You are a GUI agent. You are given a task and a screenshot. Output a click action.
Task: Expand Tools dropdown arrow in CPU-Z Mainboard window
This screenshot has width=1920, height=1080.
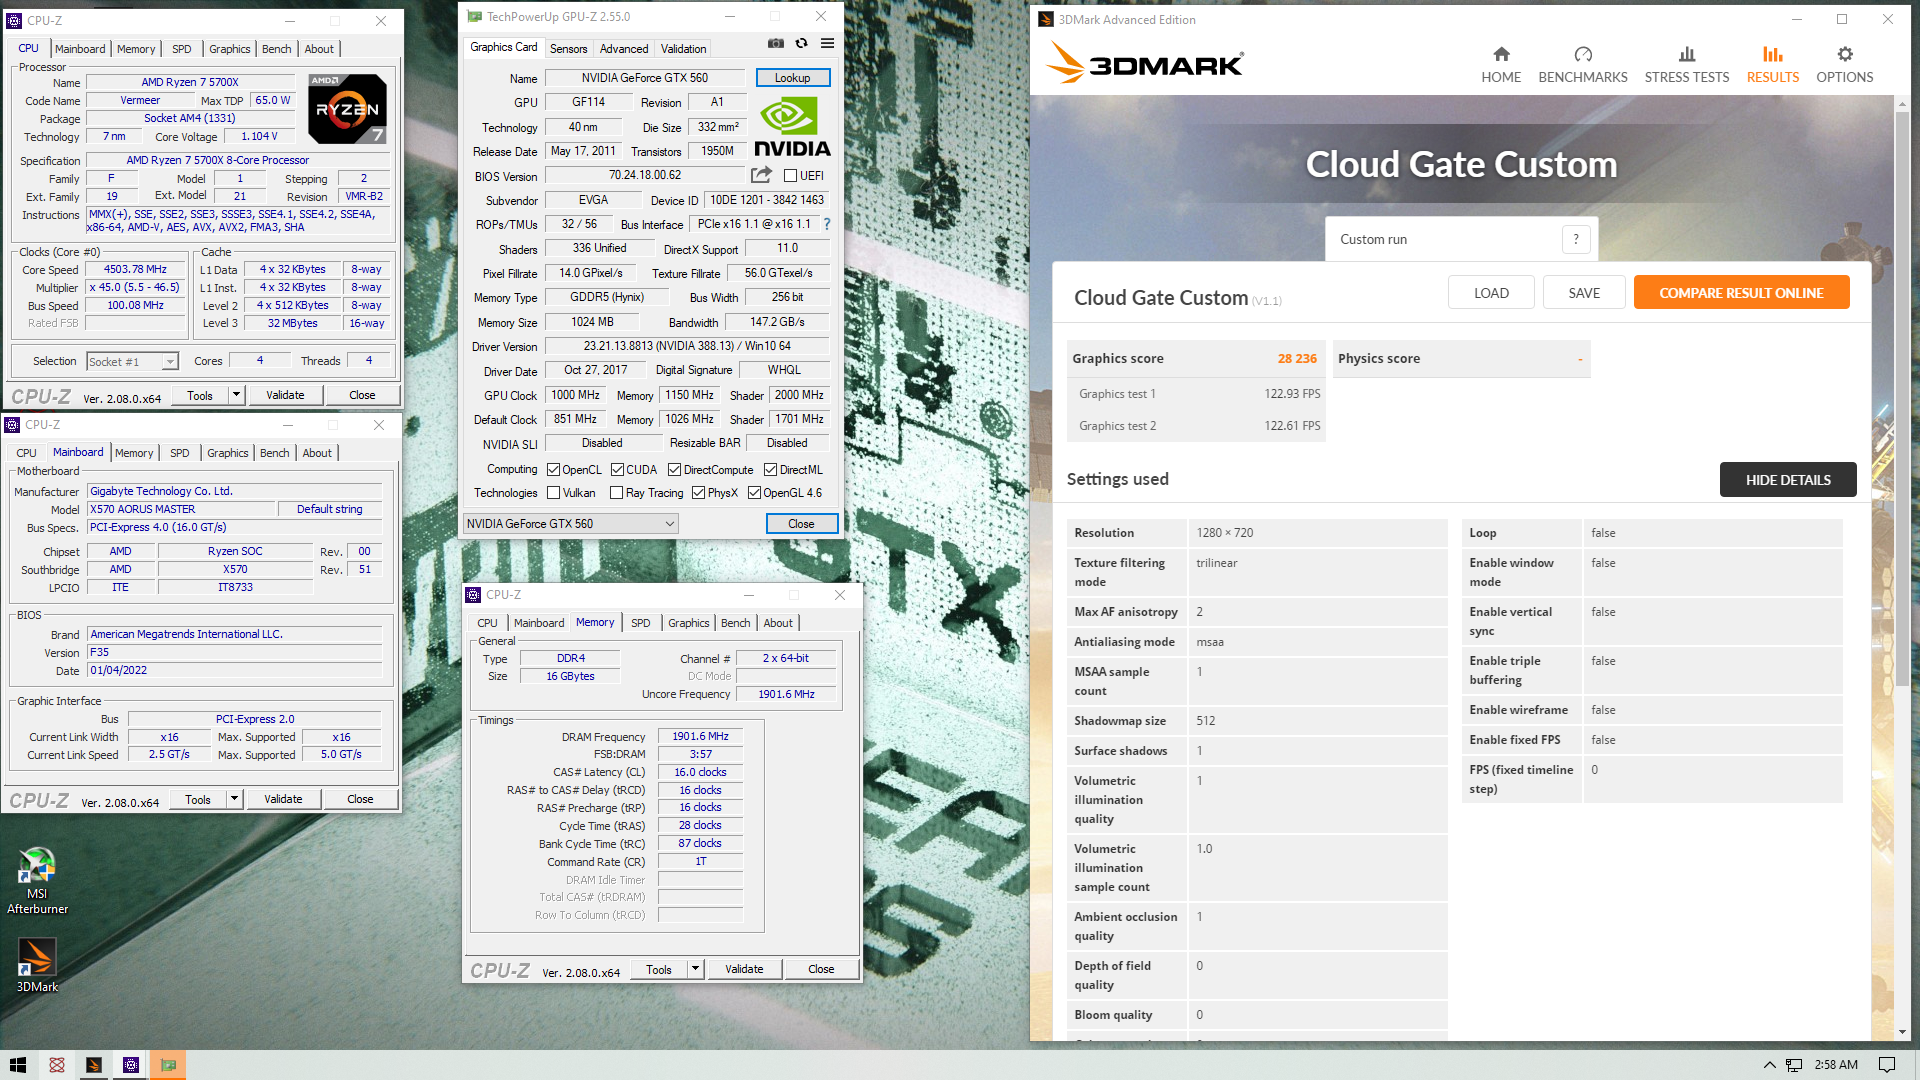pyautogui.click(x=234, y=799)
